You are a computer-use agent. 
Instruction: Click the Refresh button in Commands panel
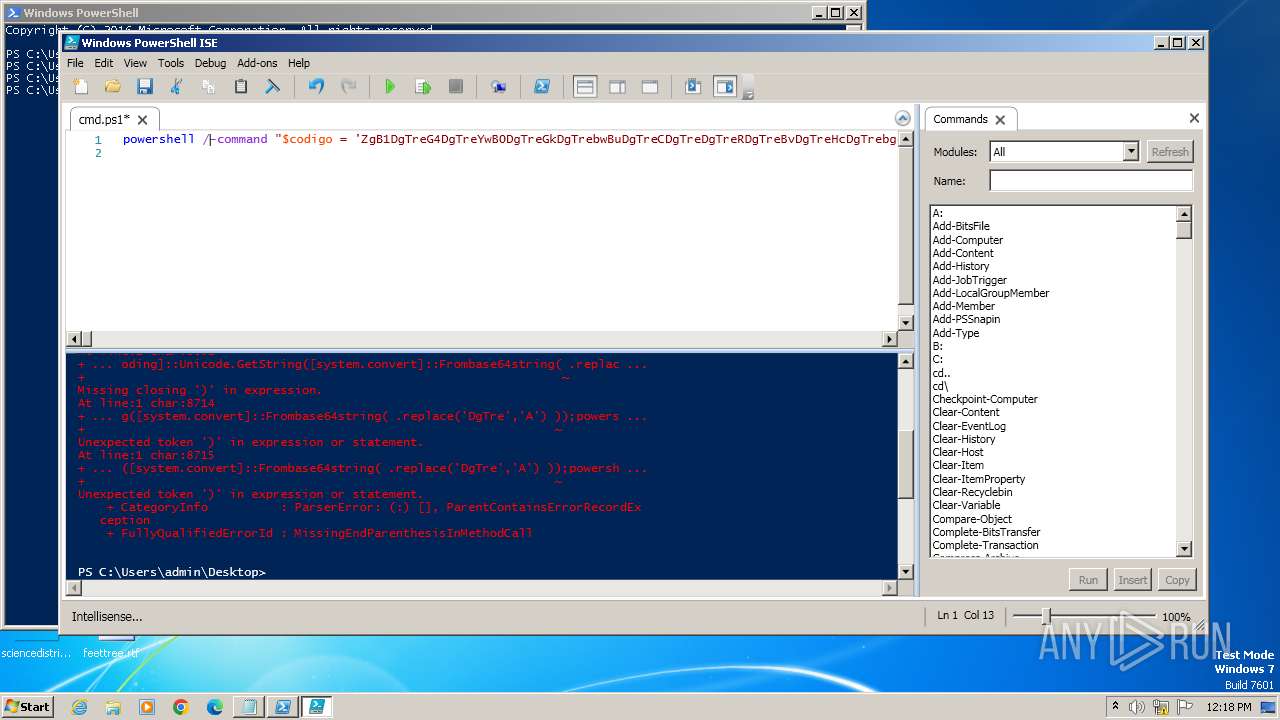pos(1170,152)
